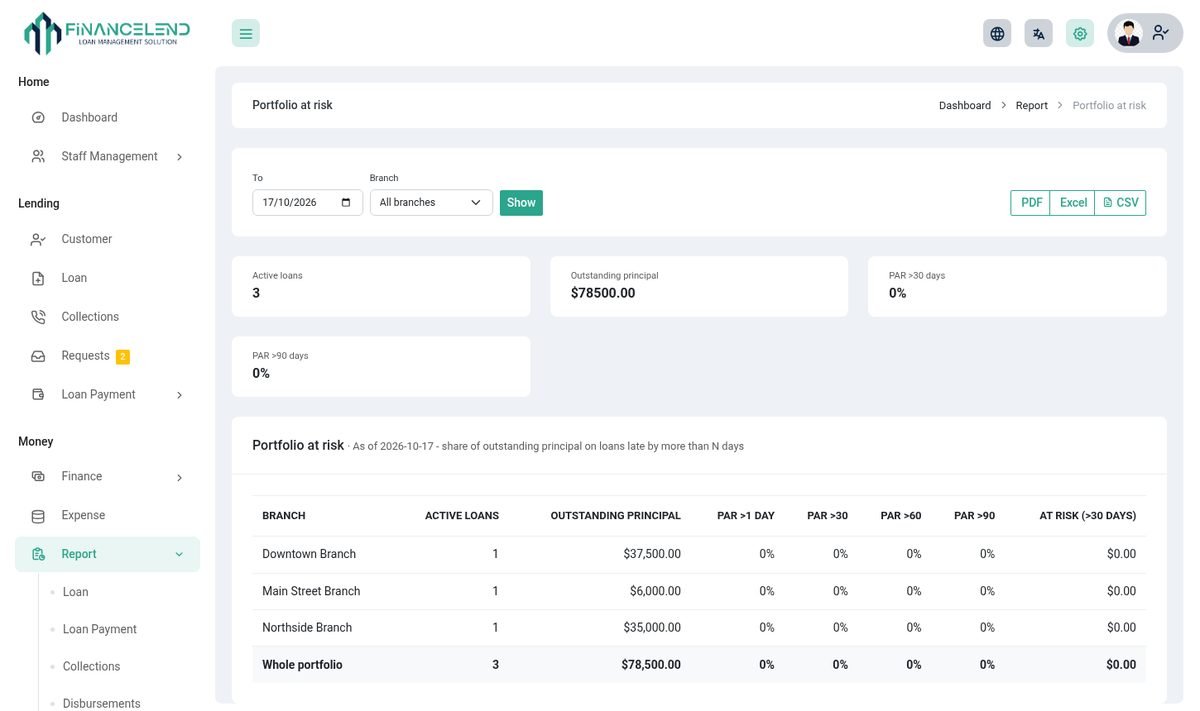This screenshot has height=711, width=1200.
Task: Open the globe icon in header
Action: tap(997, 33)
